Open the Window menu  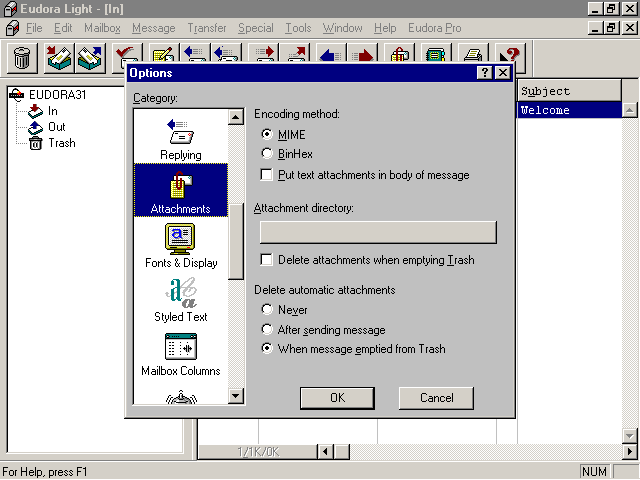[x=342, y=28]
